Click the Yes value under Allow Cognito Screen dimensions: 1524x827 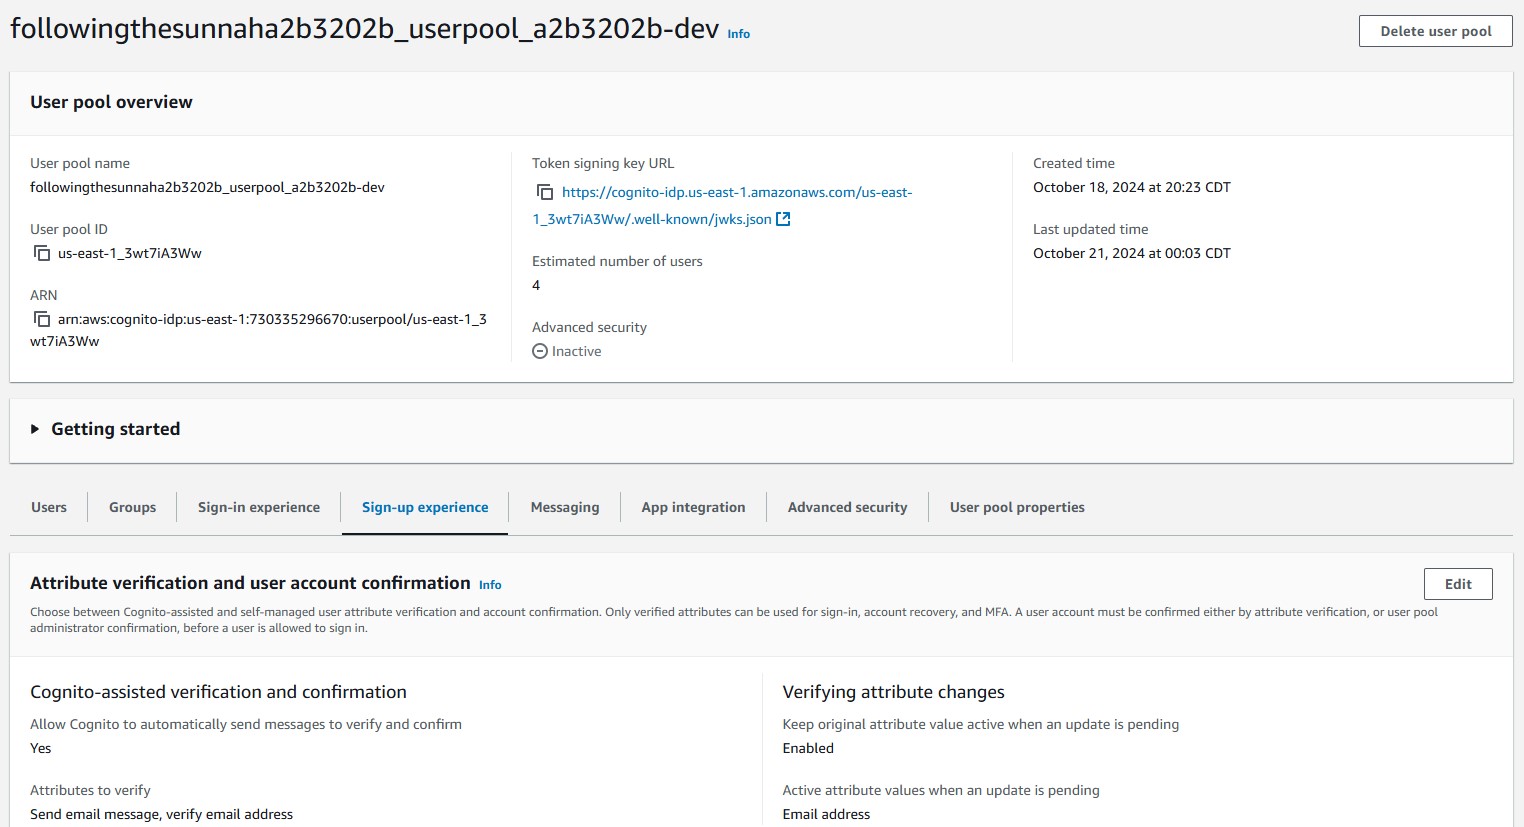coord(40,748)
